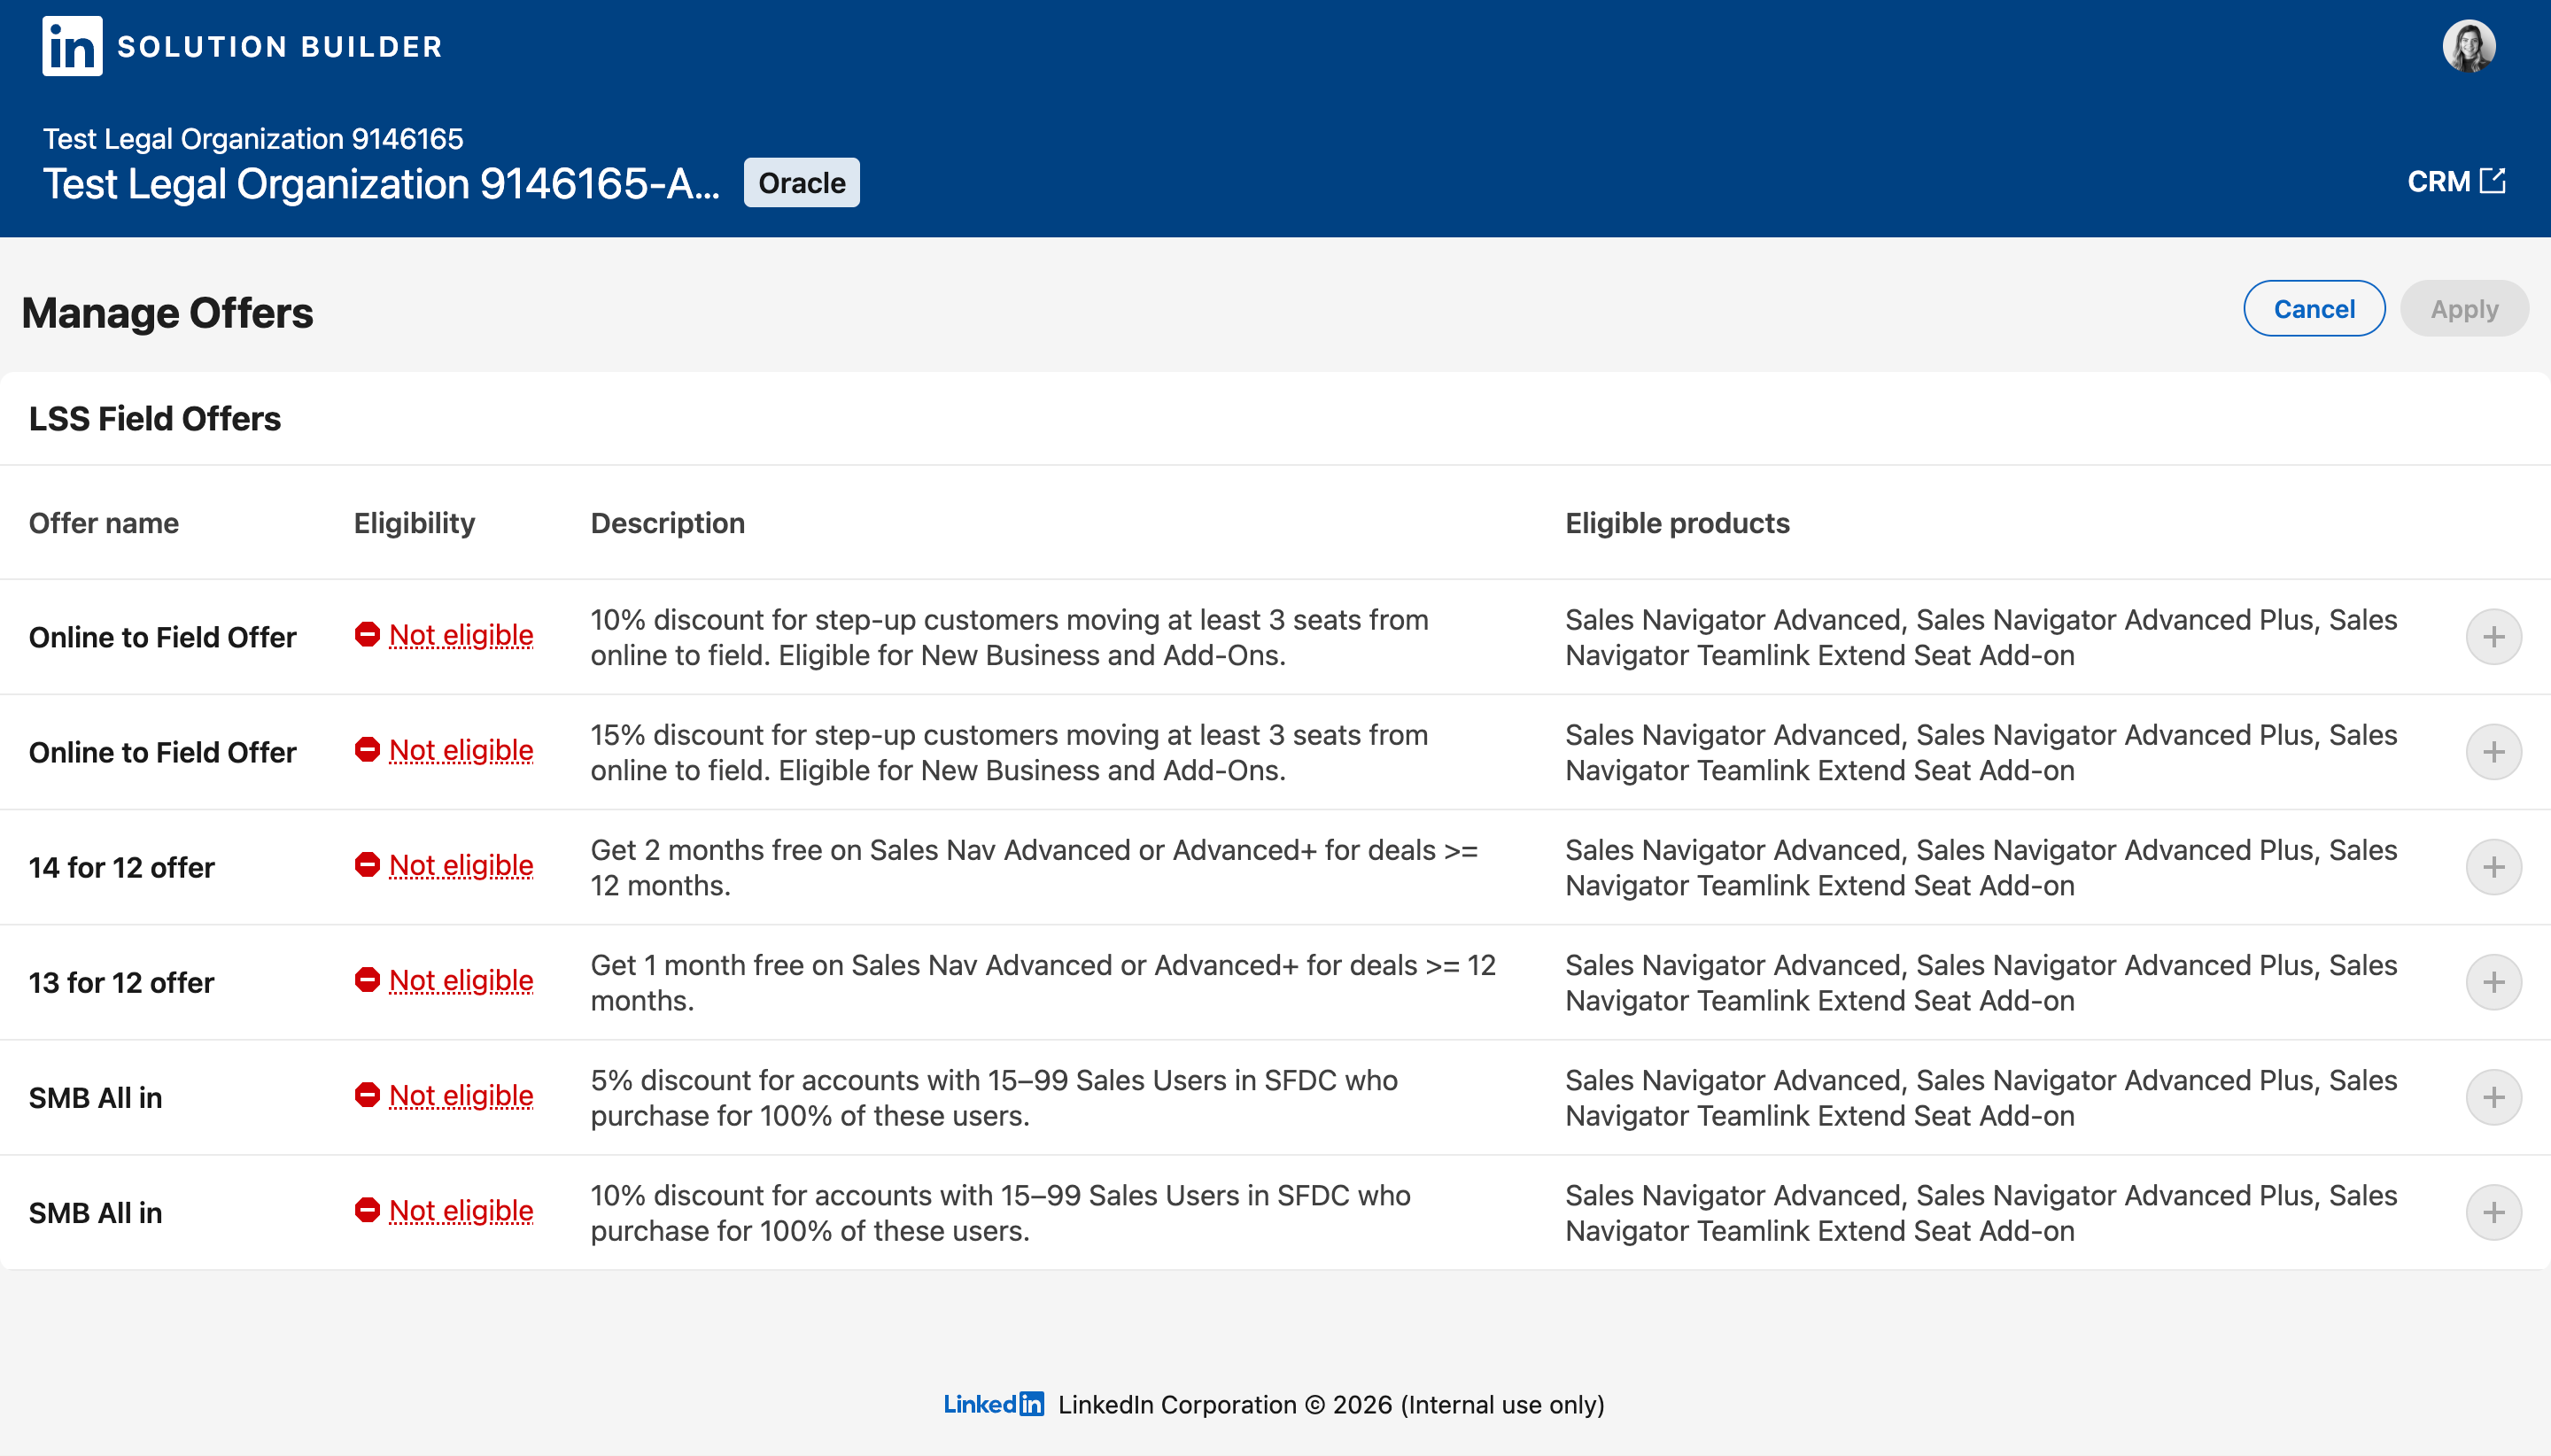Open Not eligible link for 10% SMB All in

point(461,1210)
